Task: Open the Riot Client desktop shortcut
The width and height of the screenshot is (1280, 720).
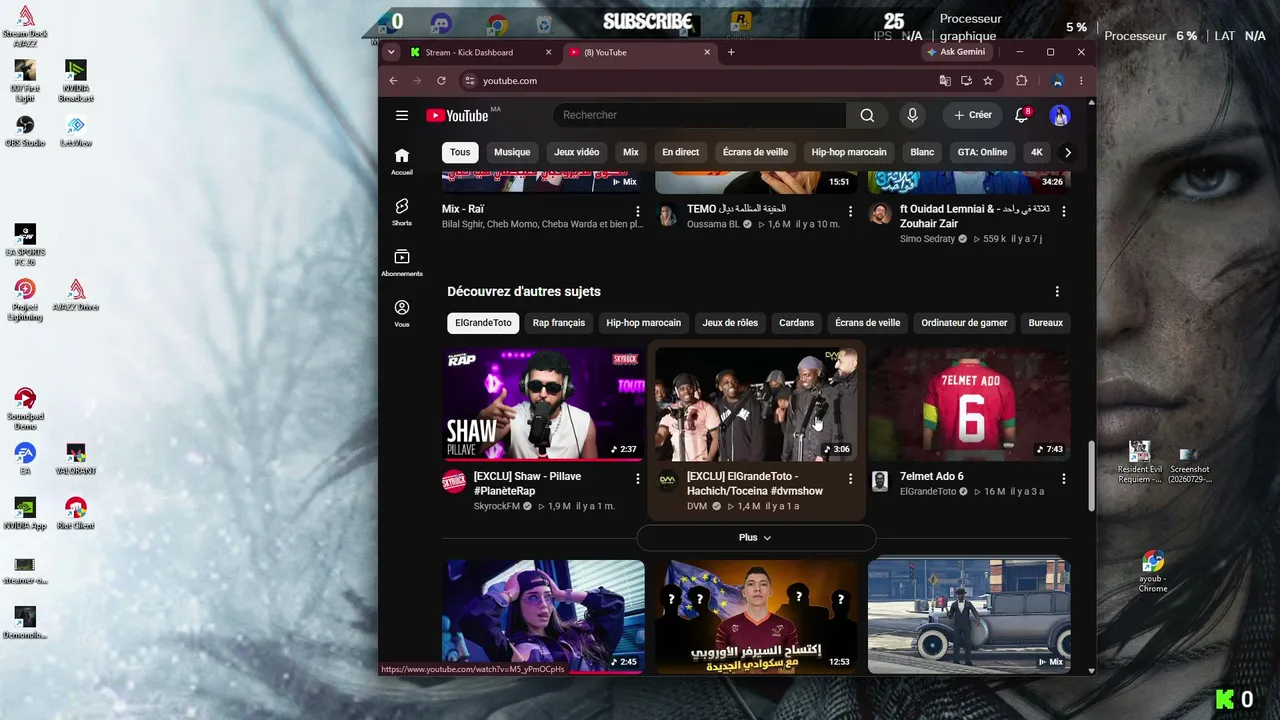Action: 75,513
